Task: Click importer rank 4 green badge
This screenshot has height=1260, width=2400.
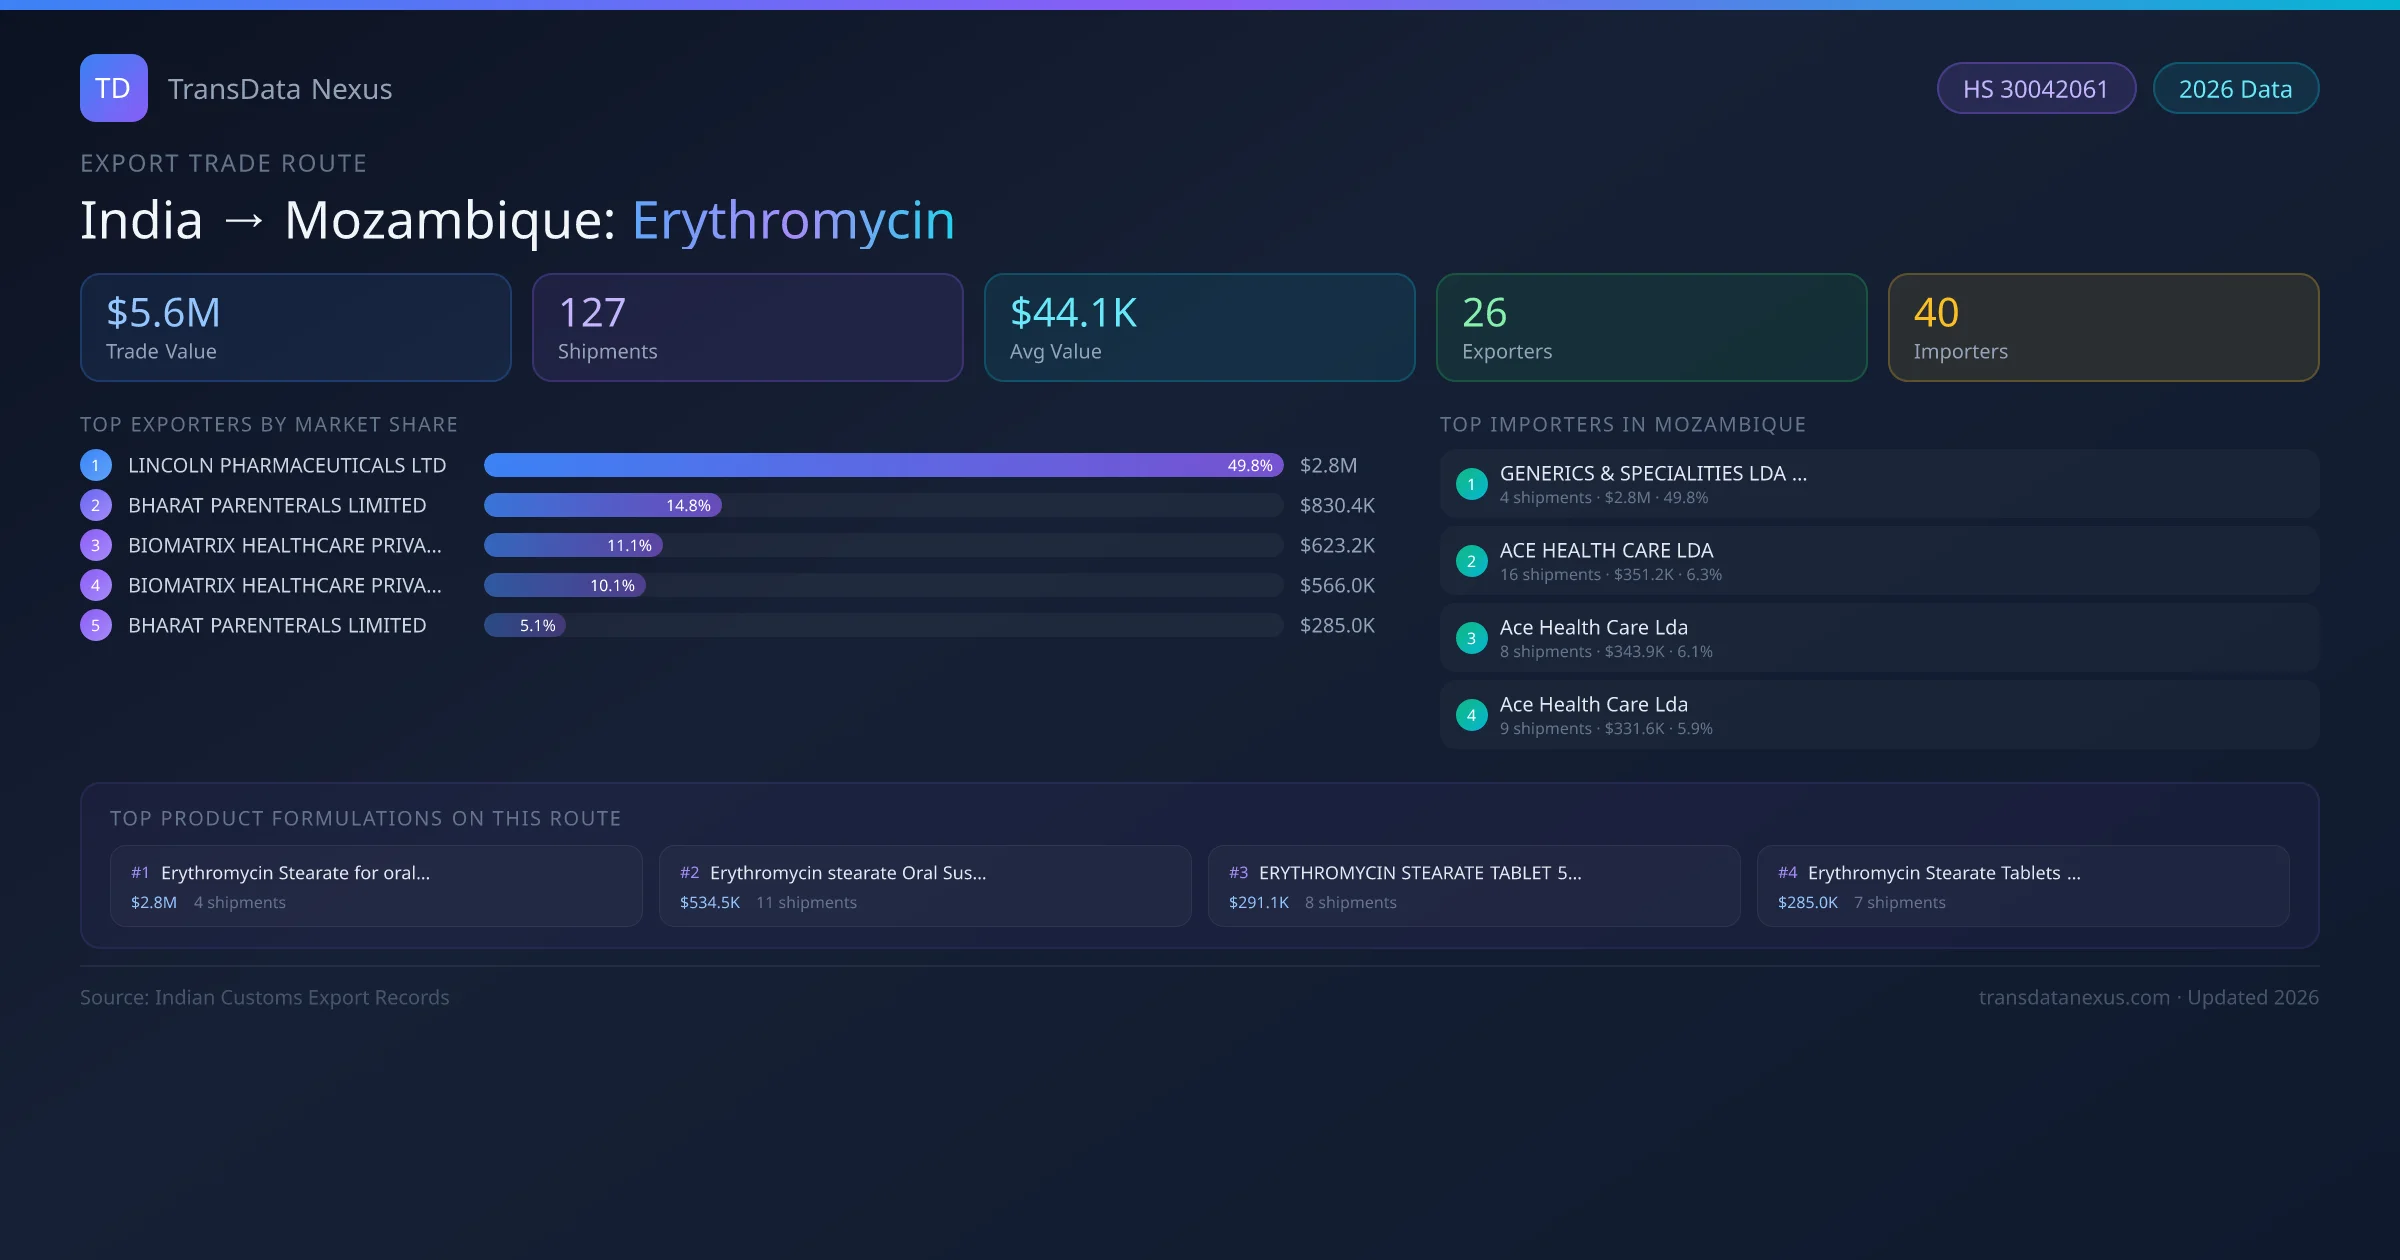Action: [x=1471, y=715]
